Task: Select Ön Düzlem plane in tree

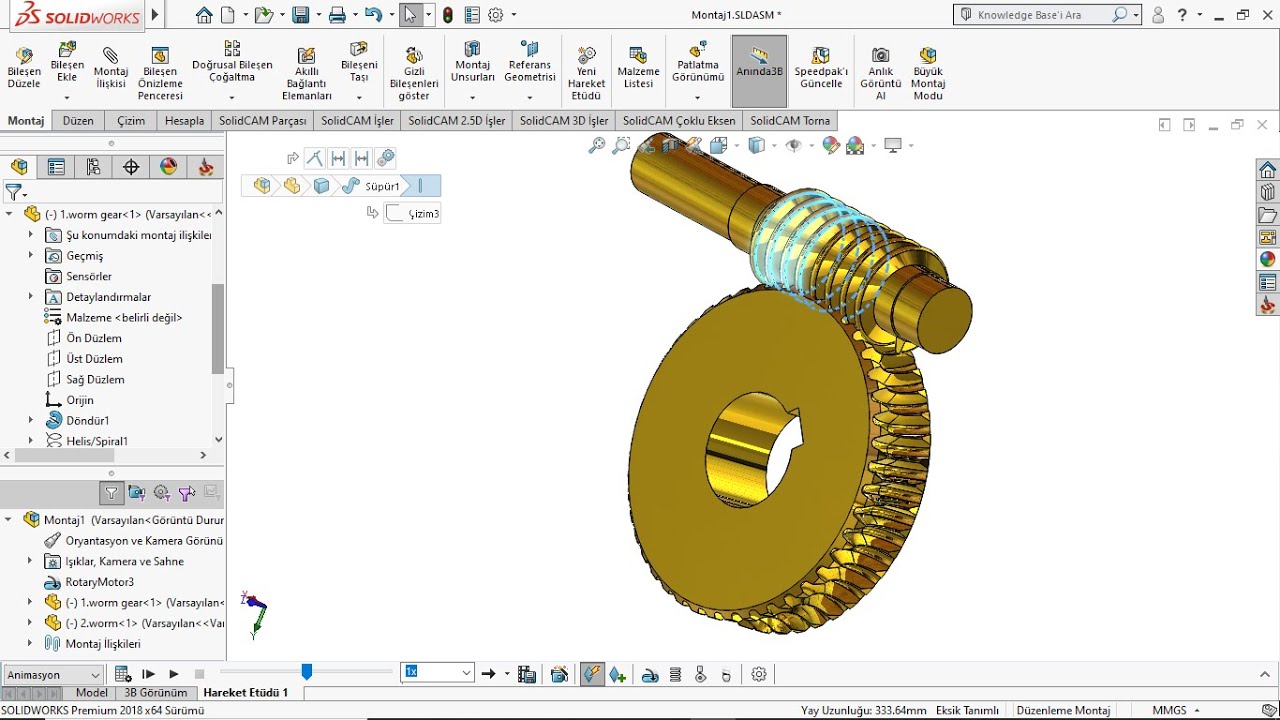Action: [x=94, y=338]
